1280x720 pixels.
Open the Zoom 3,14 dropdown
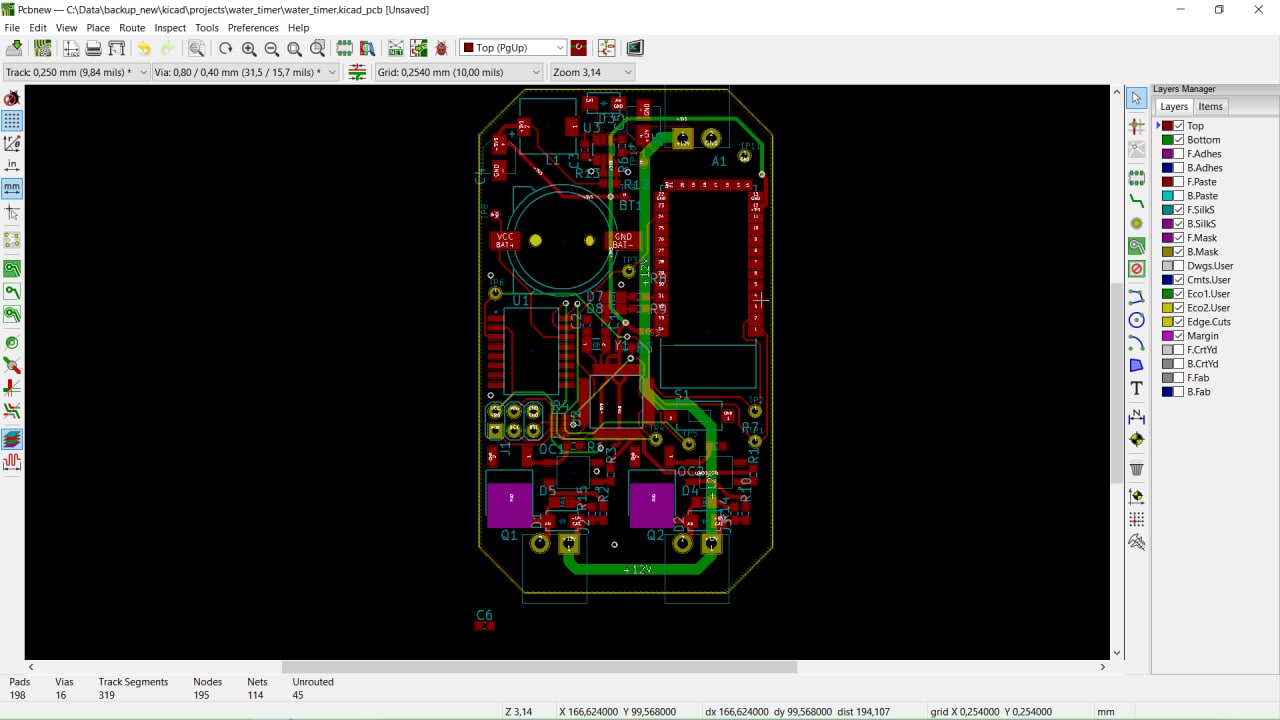pyautogui.click(x=593, y=72)
